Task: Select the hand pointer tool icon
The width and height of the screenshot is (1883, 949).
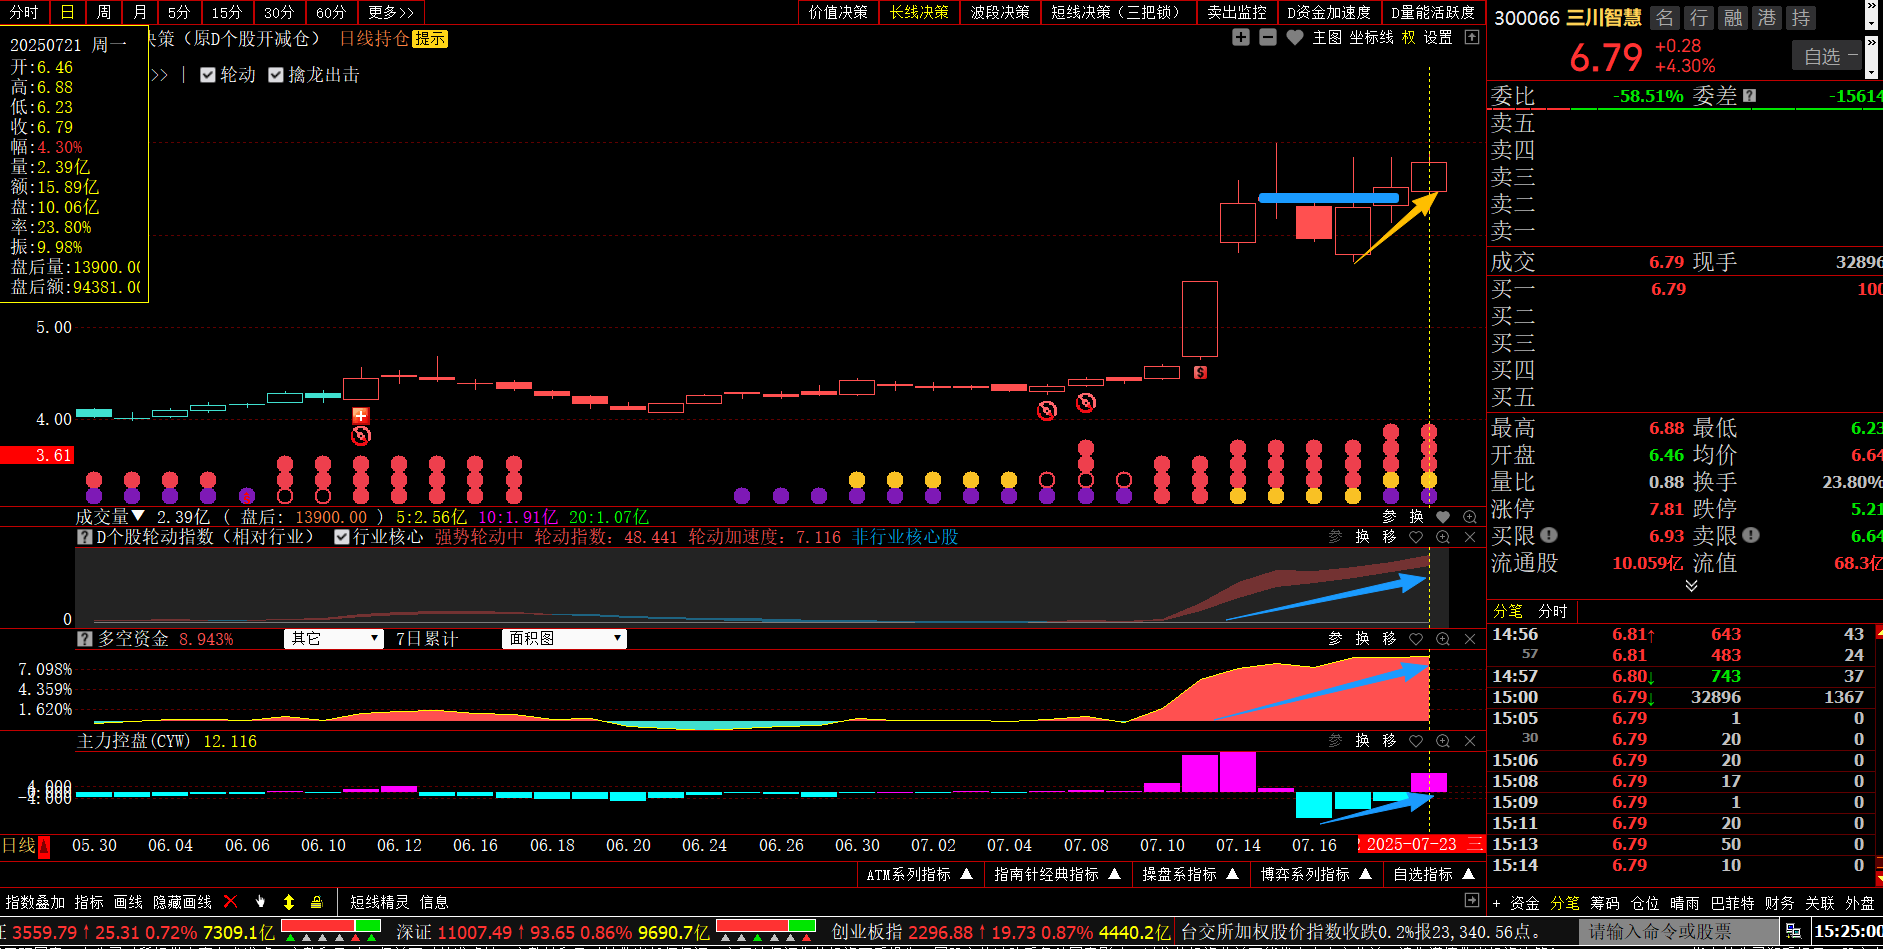Action: pyautogui.click(x=260, y=902)
